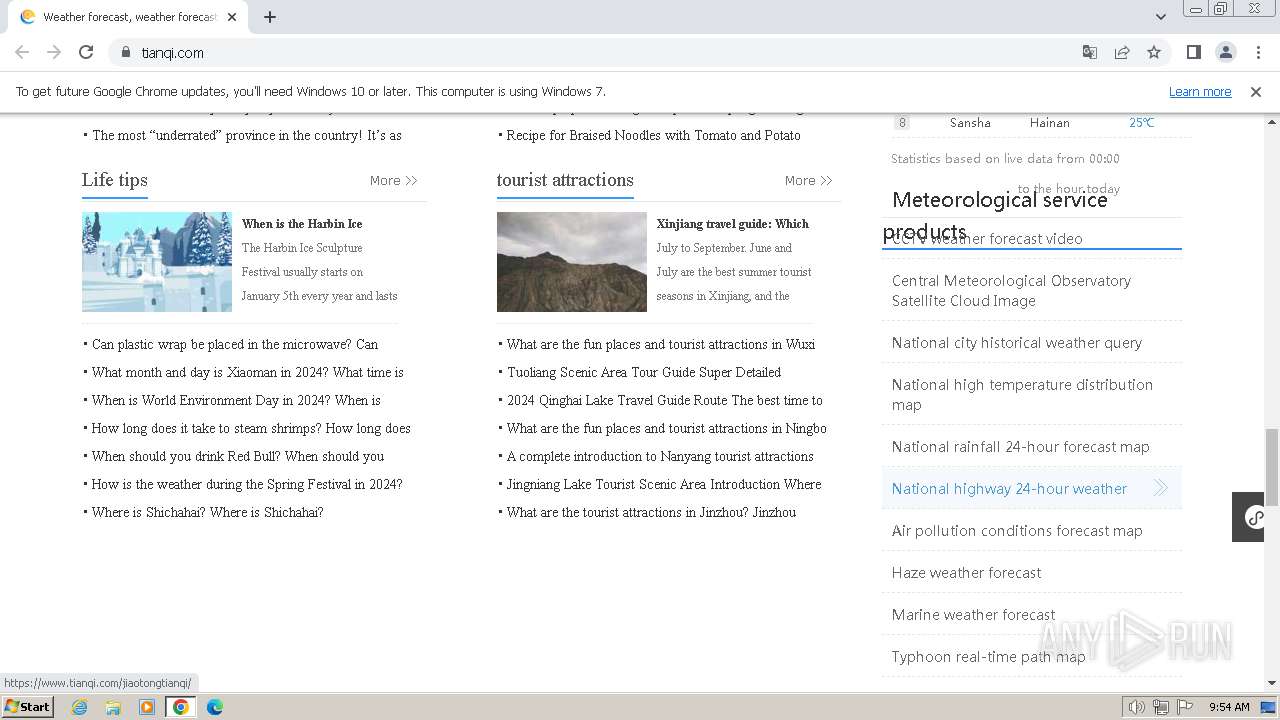1280x720 pixels.
Task: Open More under tourist attractions
Action: pyautogui.click(x=808, y=181)
